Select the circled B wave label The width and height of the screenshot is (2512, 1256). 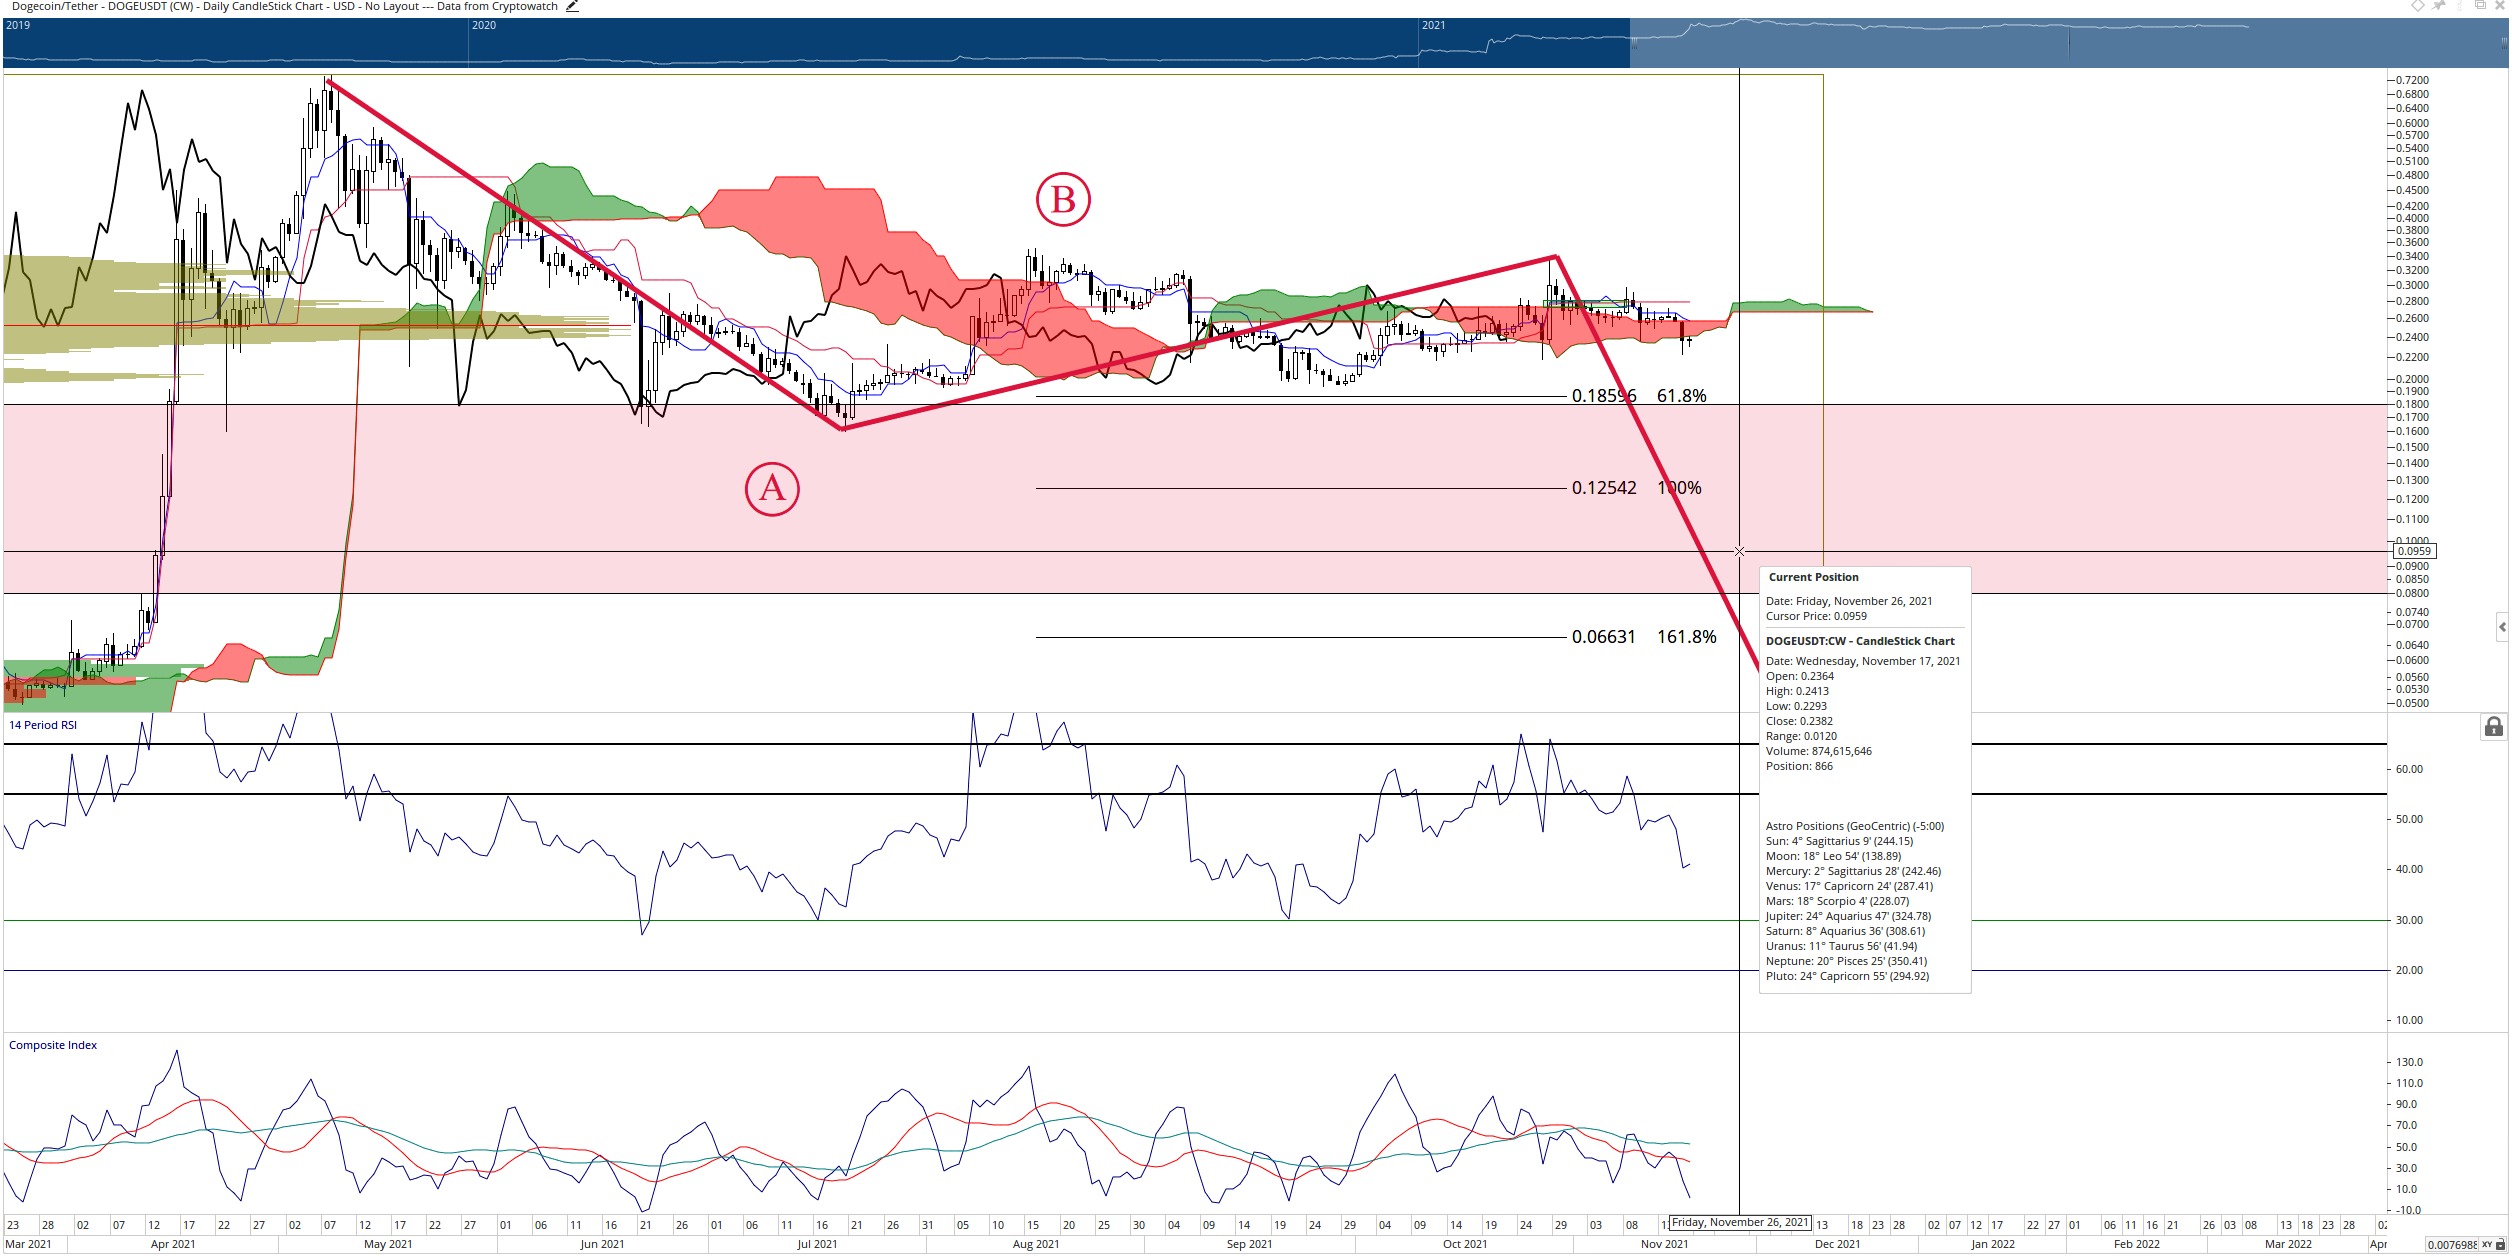[x=1063, y=199]
